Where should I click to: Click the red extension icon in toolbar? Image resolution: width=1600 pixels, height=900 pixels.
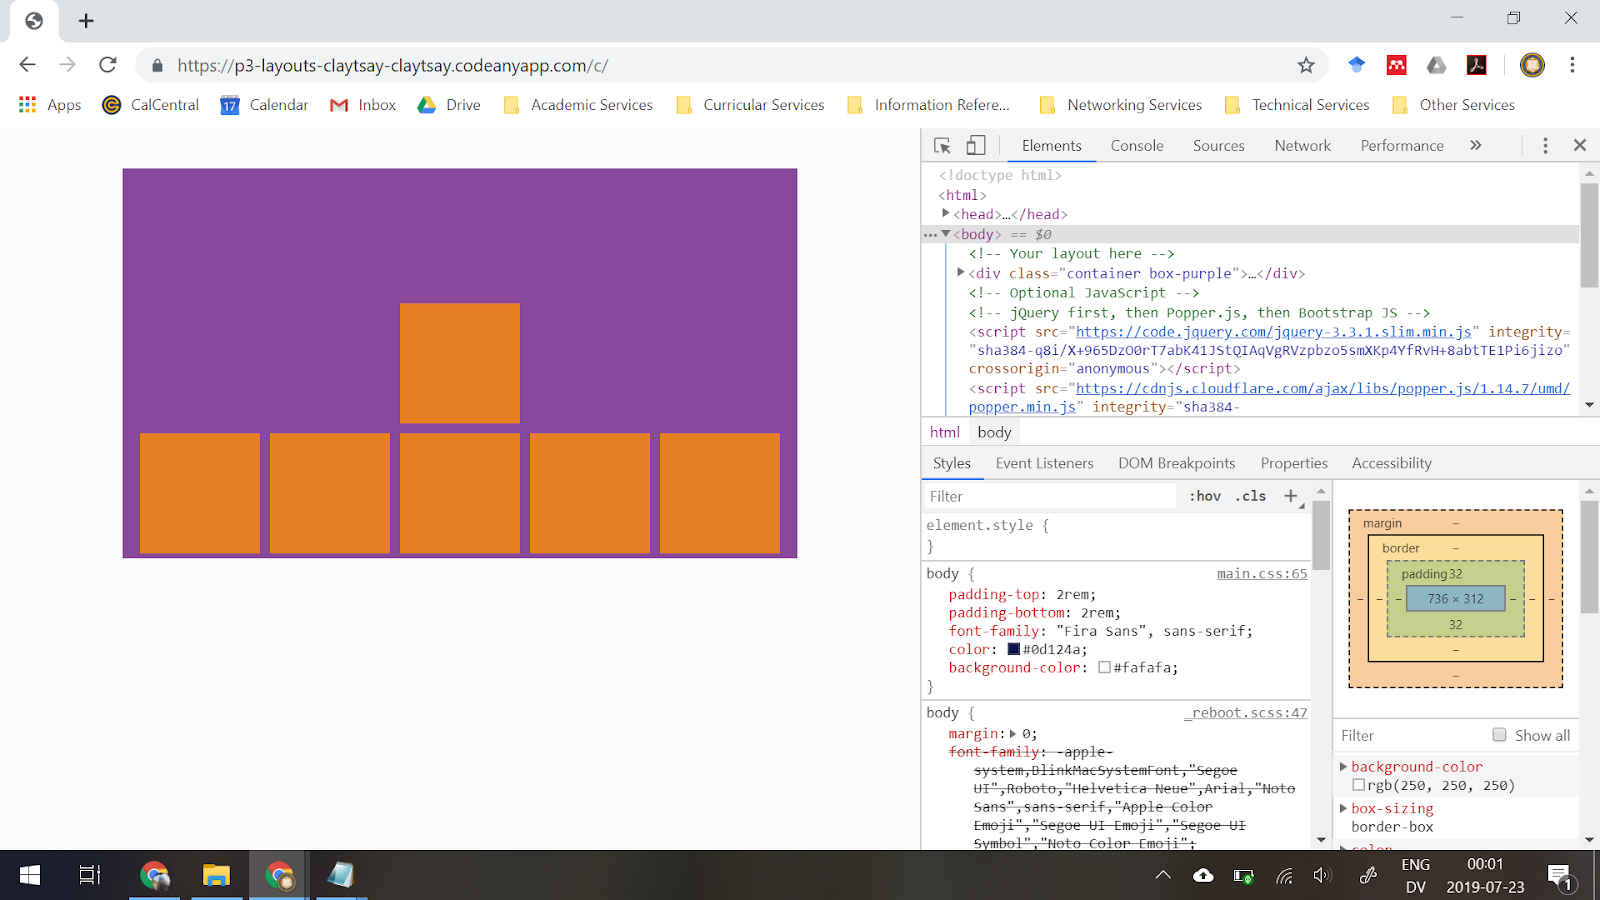pos(1397,65)
